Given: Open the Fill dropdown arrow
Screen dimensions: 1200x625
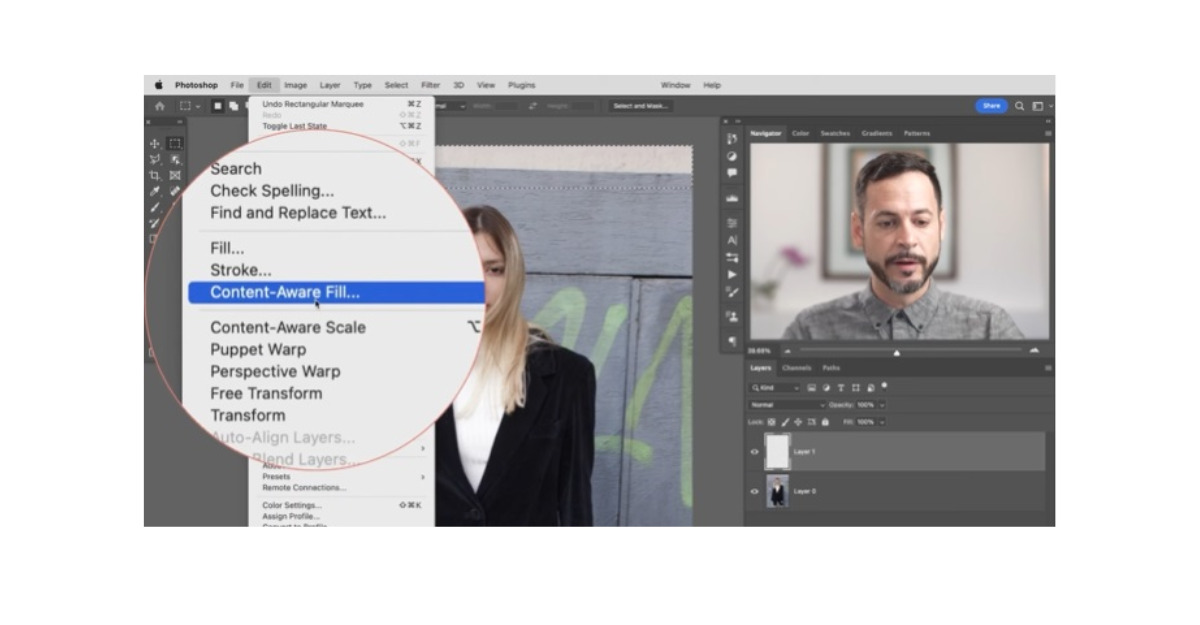Looking at the screenshot, I should tap(882, 422).
